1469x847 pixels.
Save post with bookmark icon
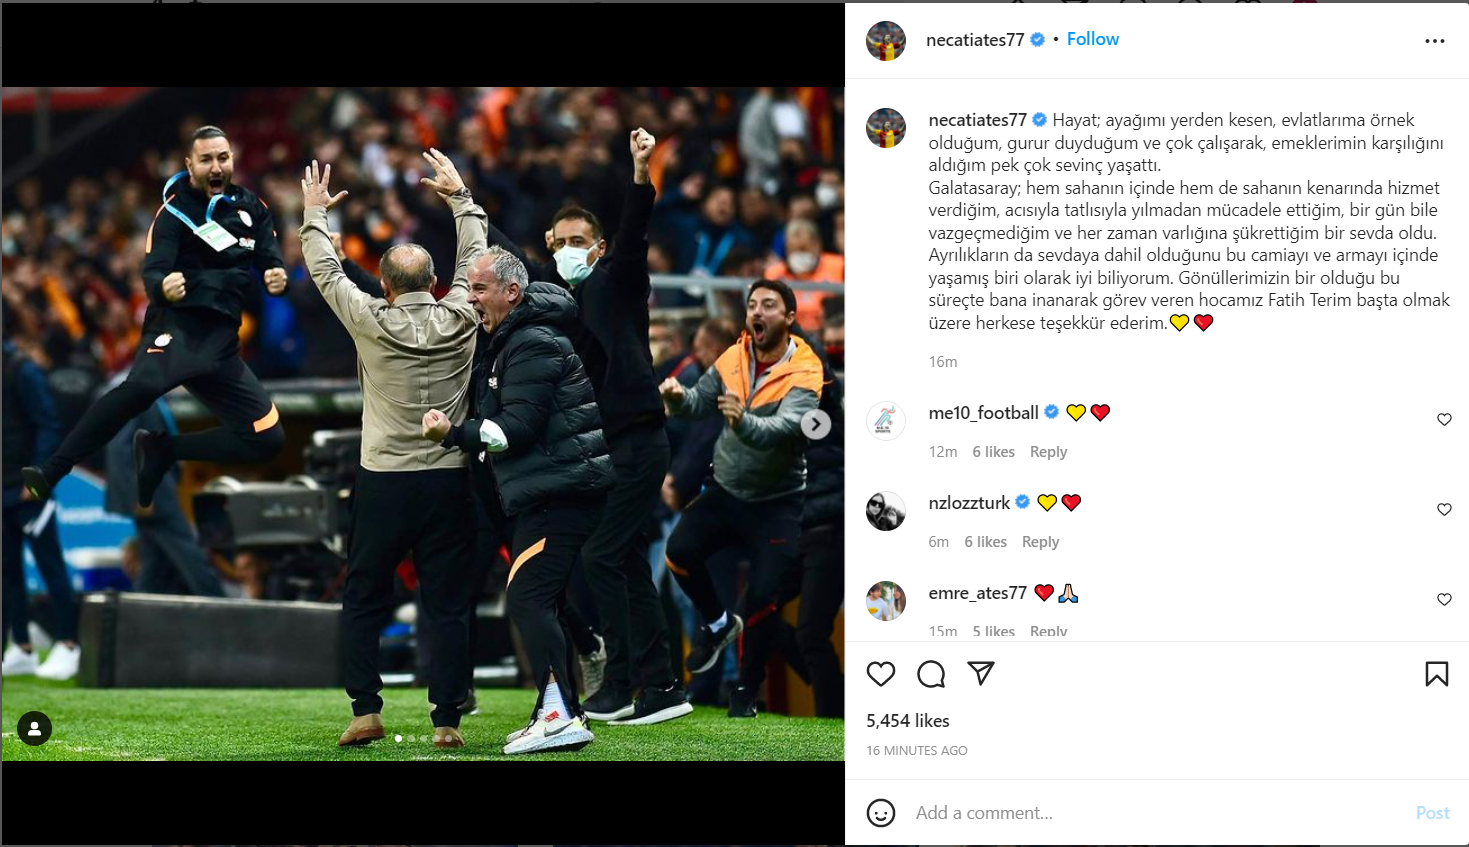click(1436, 674)
